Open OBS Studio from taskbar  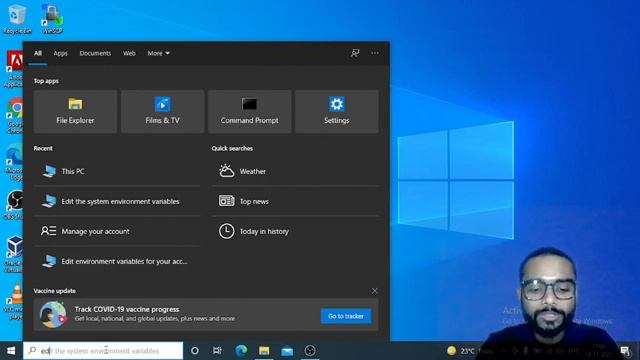310,351
